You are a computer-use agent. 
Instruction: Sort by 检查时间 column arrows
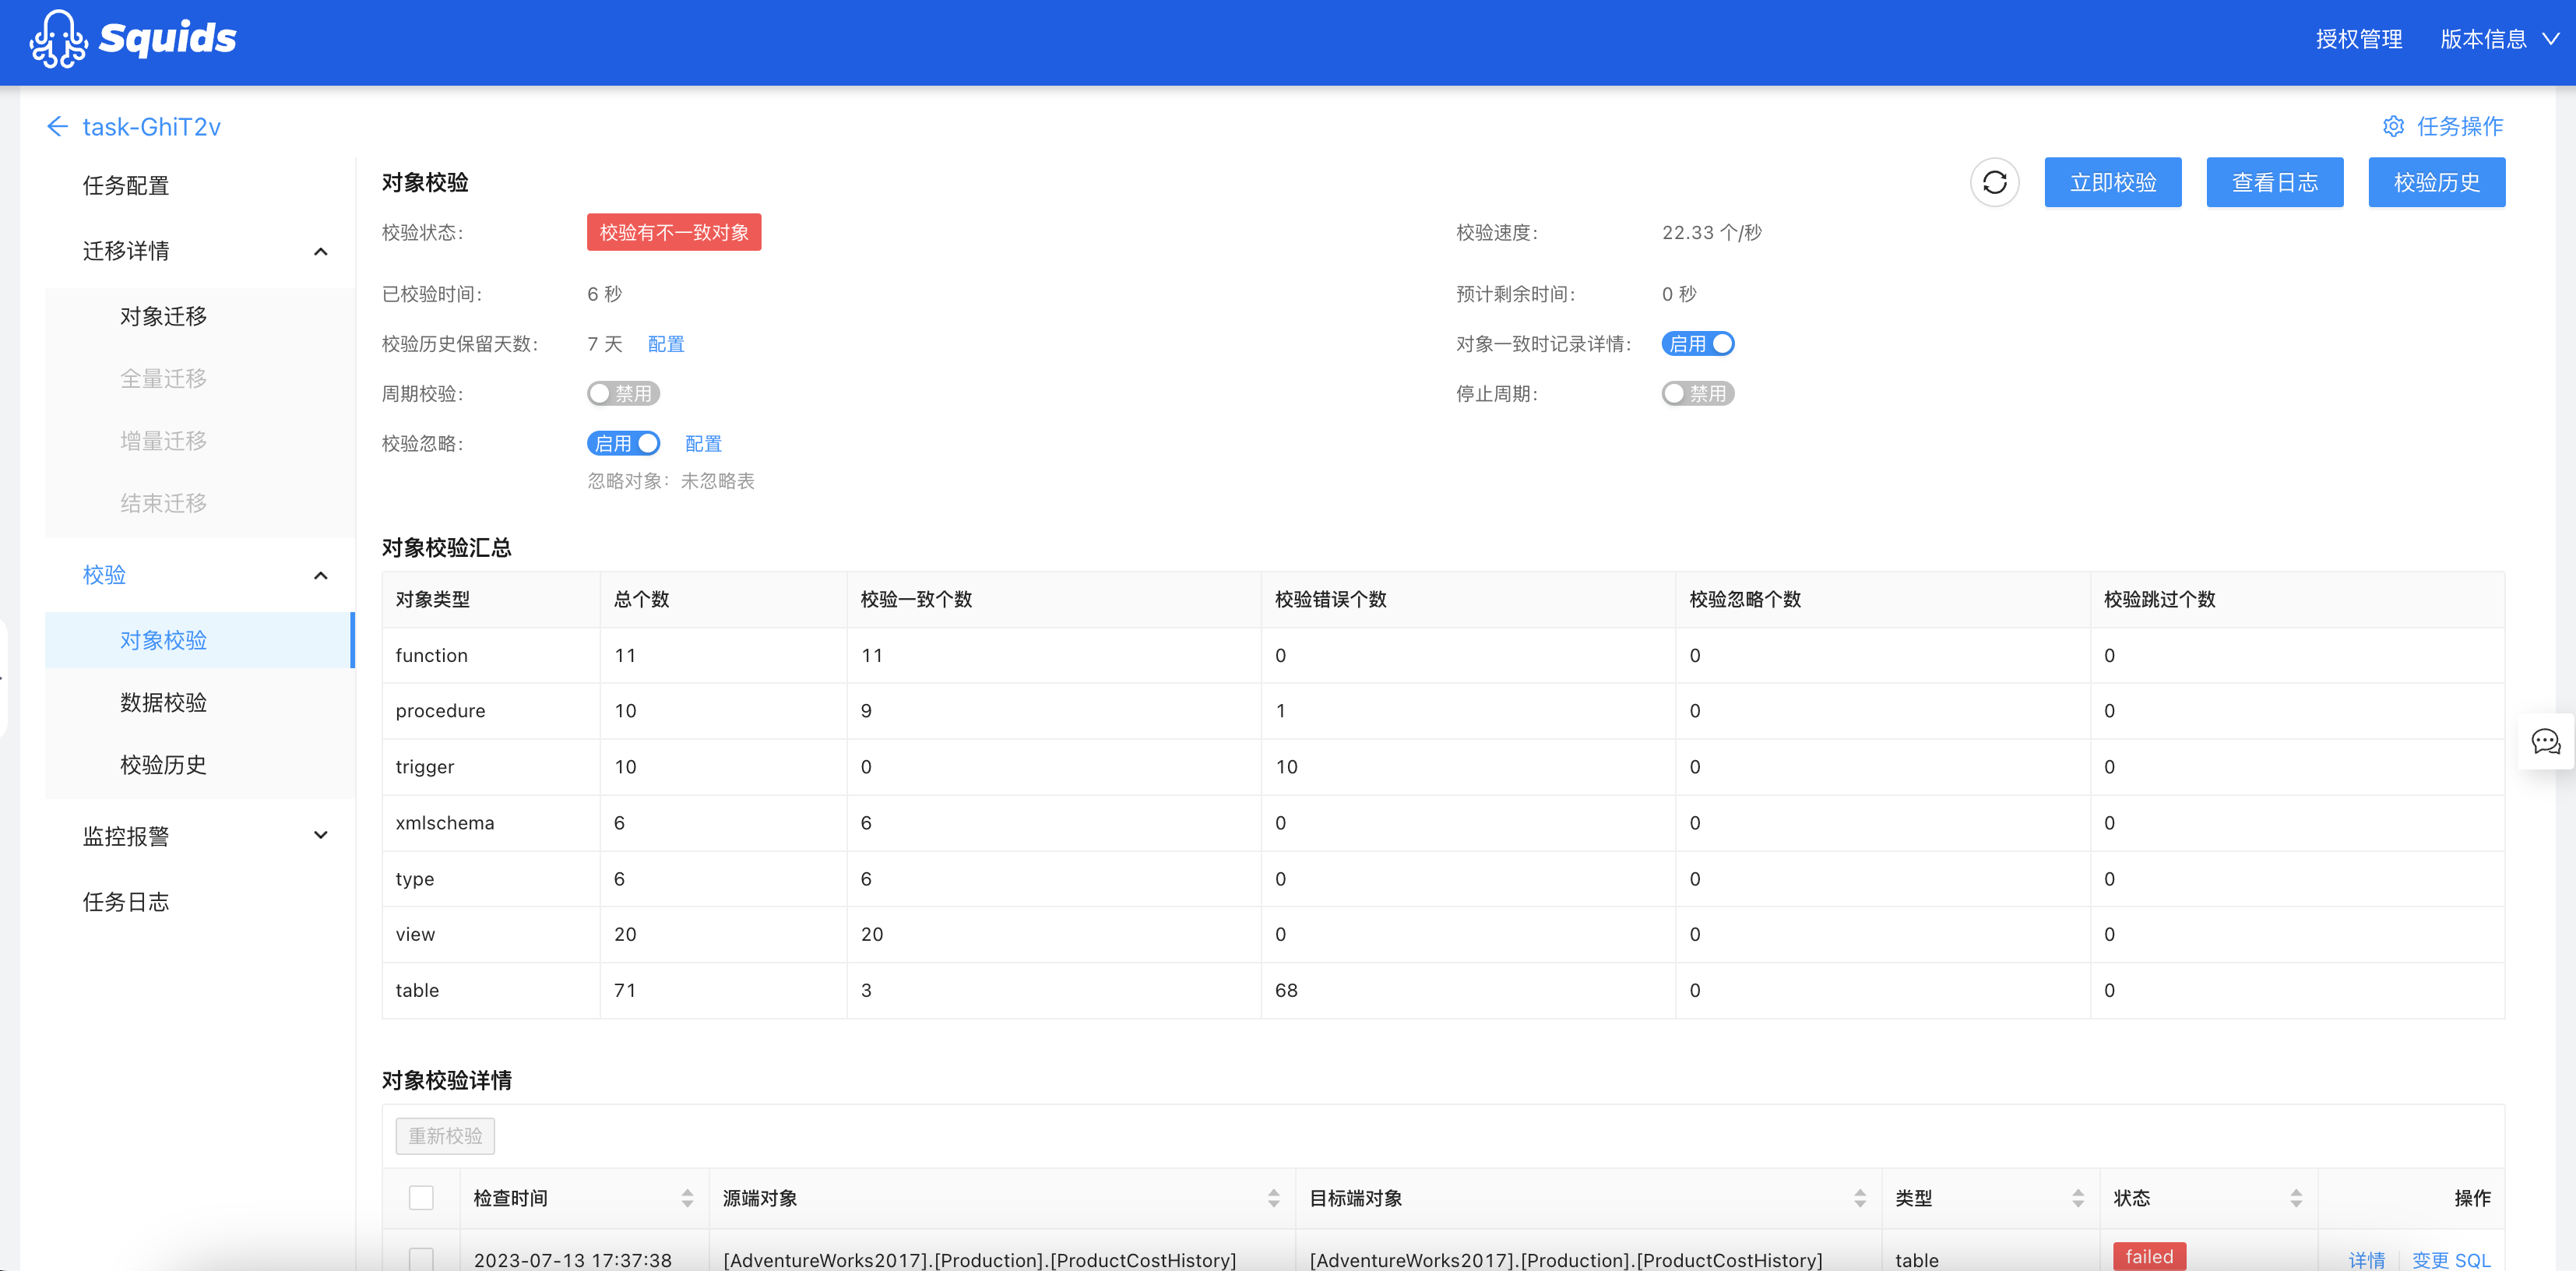(687, 1198)
